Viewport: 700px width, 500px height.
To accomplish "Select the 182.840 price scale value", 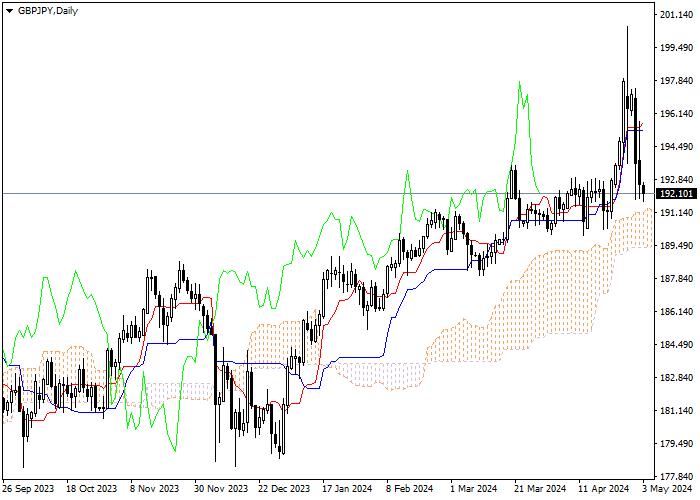I will 676,378.
